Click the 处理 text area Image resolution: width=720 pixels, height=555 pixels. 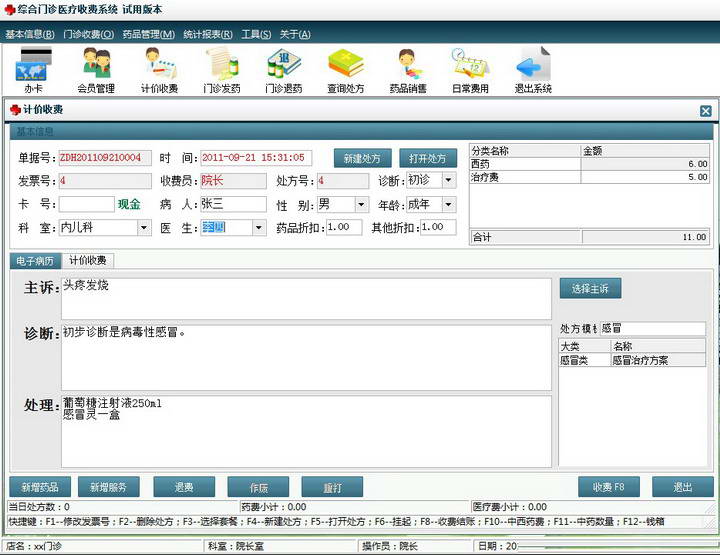coord(306,432)
